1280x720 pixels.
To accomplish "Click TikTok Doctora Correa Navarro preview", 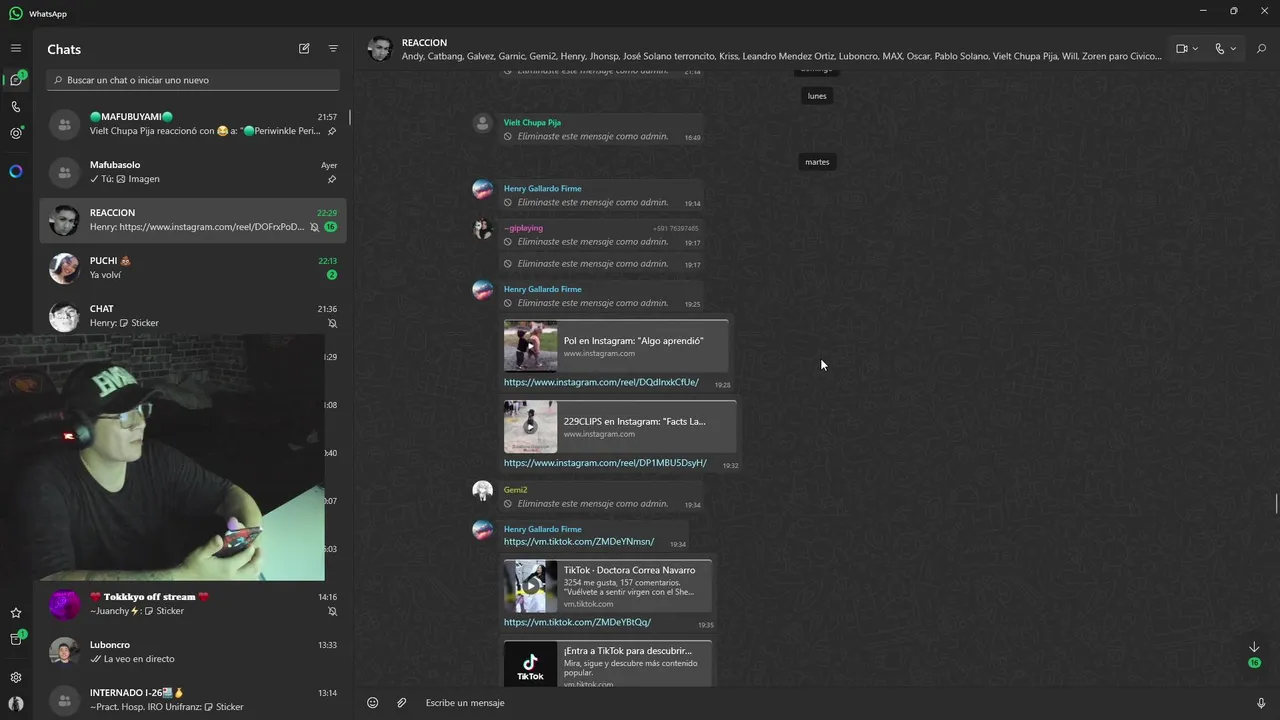I will point(608,586).
